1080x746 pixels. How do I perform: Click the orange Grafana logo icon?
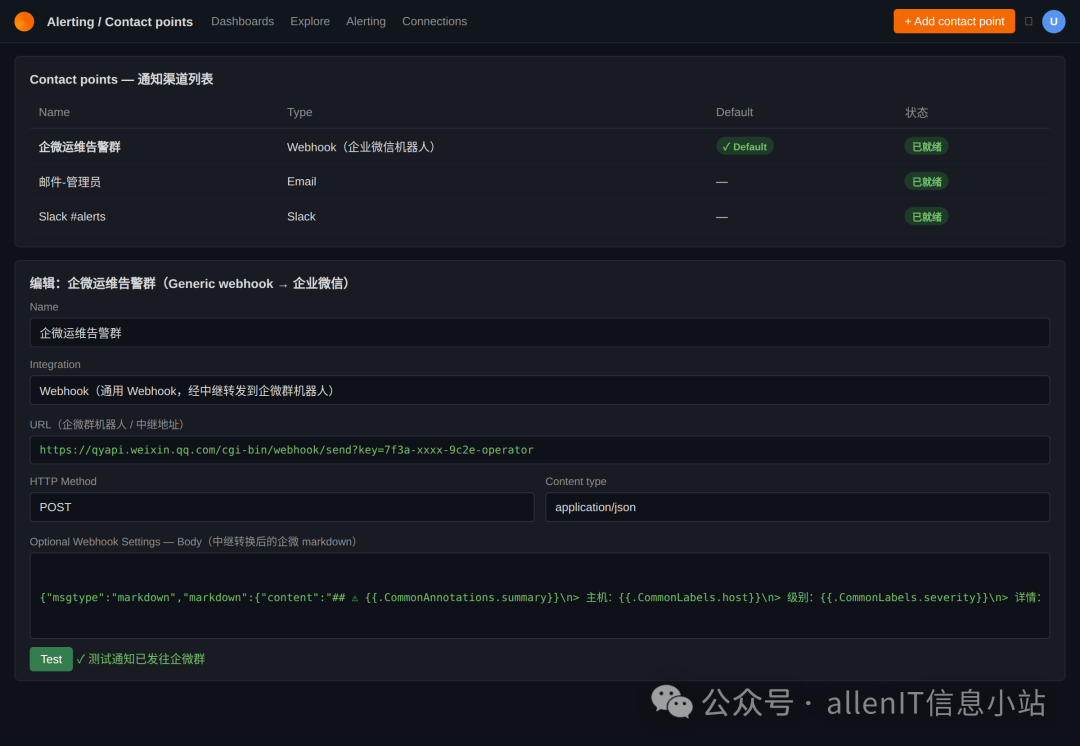click(x=24, y=21)
